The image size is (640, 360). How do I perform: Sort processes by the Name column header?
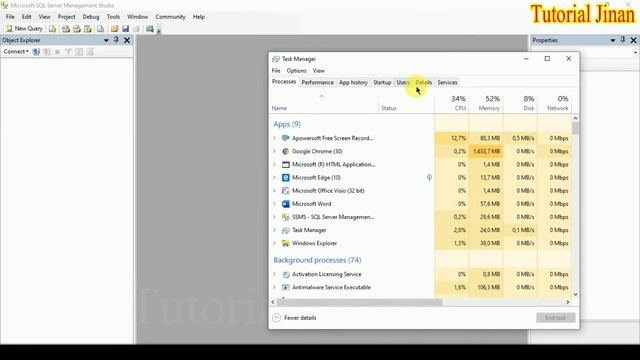(324, 104)
